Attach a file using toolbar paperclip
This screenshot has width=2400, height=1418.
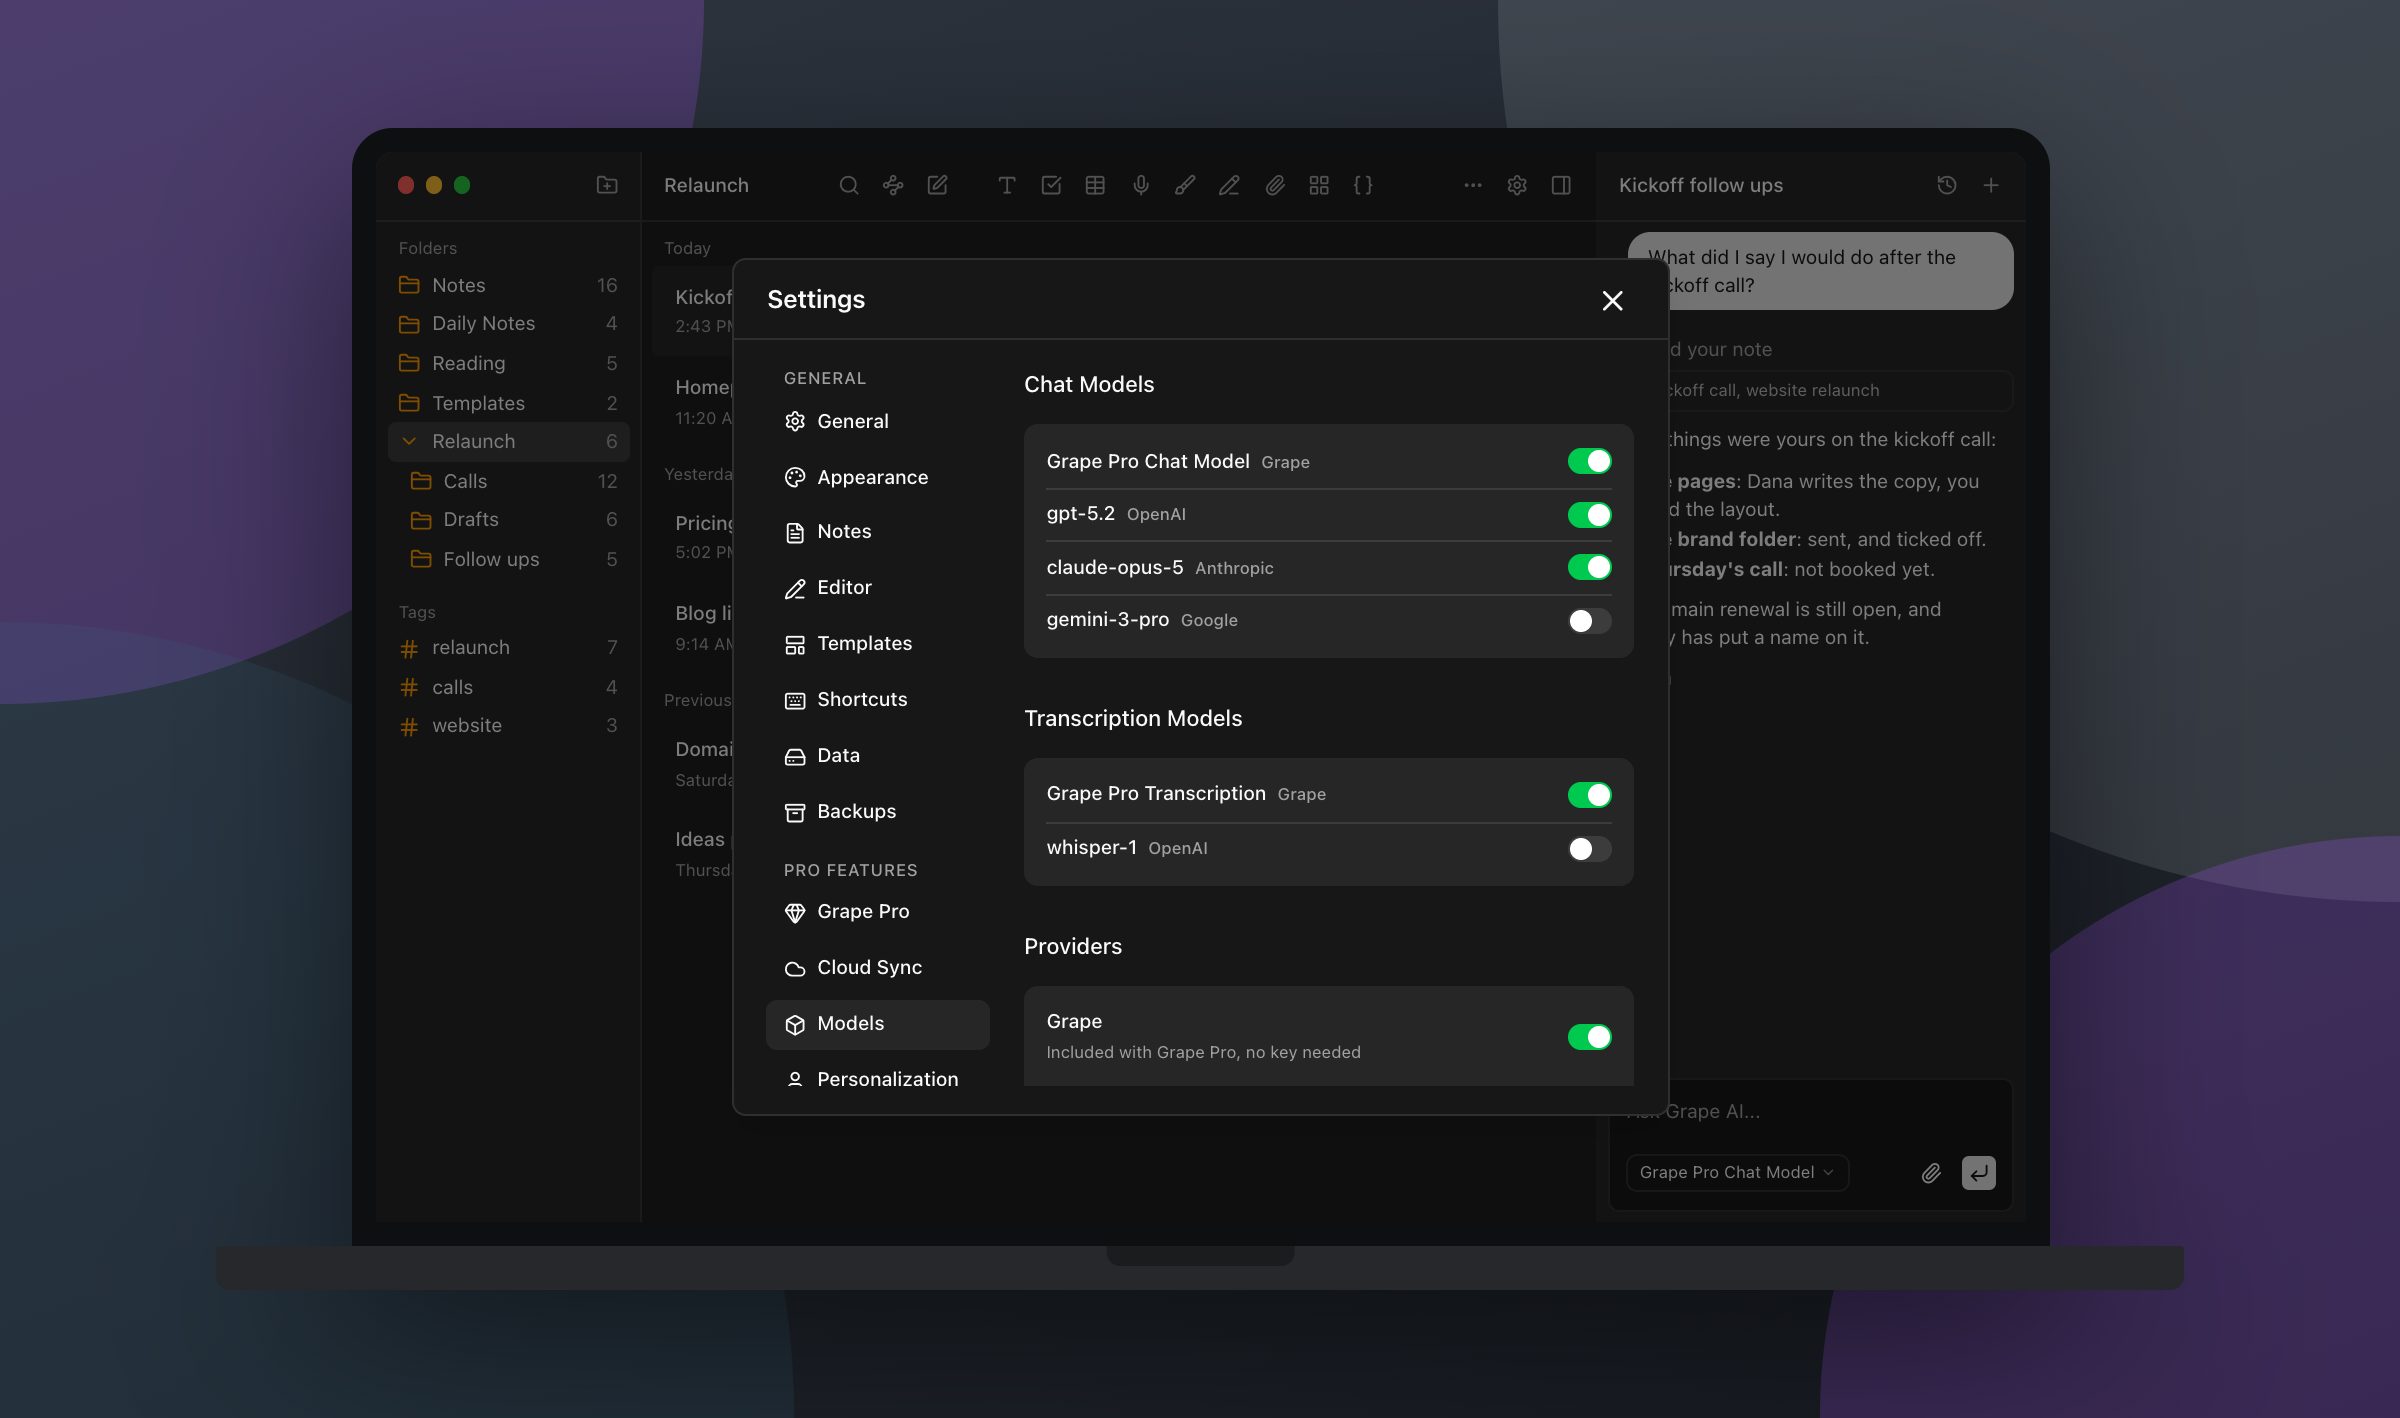pos(1275,185)
